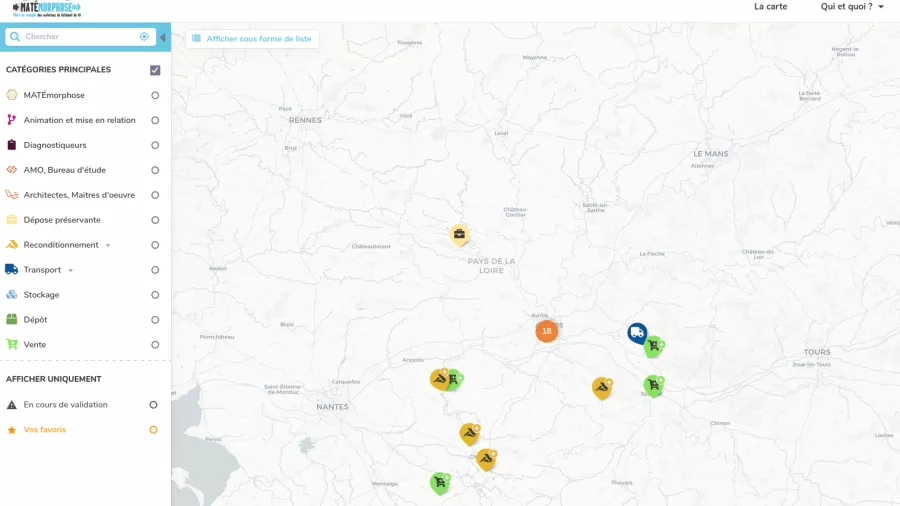Image resolution: width=900 pixels, height=506 pixels.
Task: Enable the Vente category radio button
Action: pyautogui.click(x=155, y=345)
